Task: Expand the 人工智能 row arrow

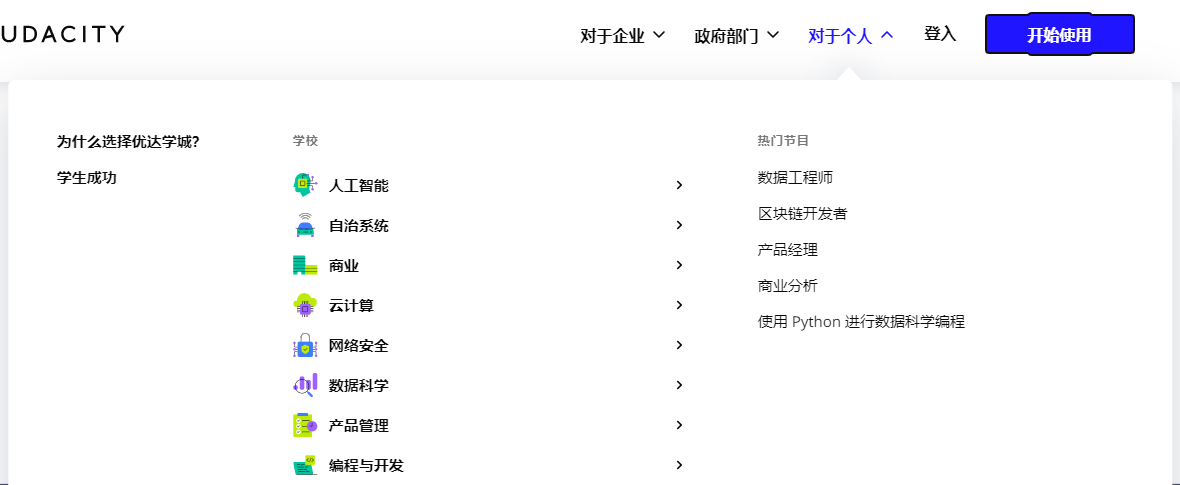Action: pos(679,185)
